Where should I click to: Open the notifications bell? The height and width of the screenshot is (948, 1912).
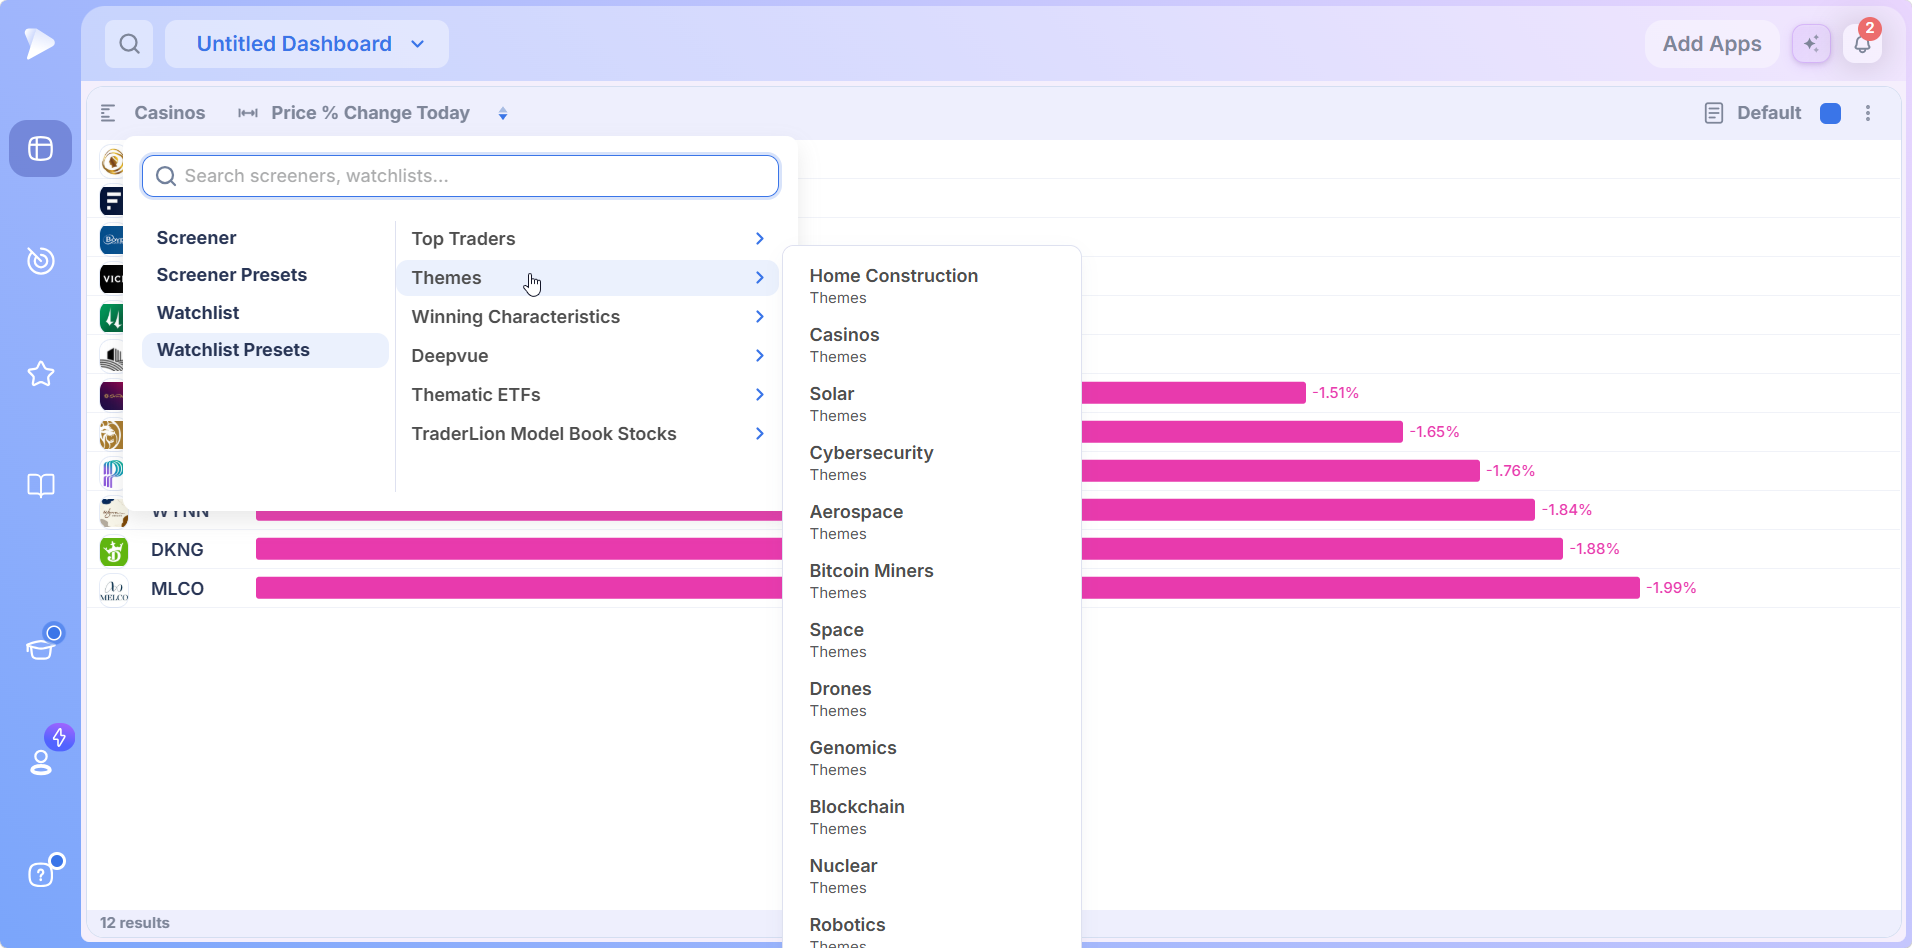click(x=1862, y=44)
